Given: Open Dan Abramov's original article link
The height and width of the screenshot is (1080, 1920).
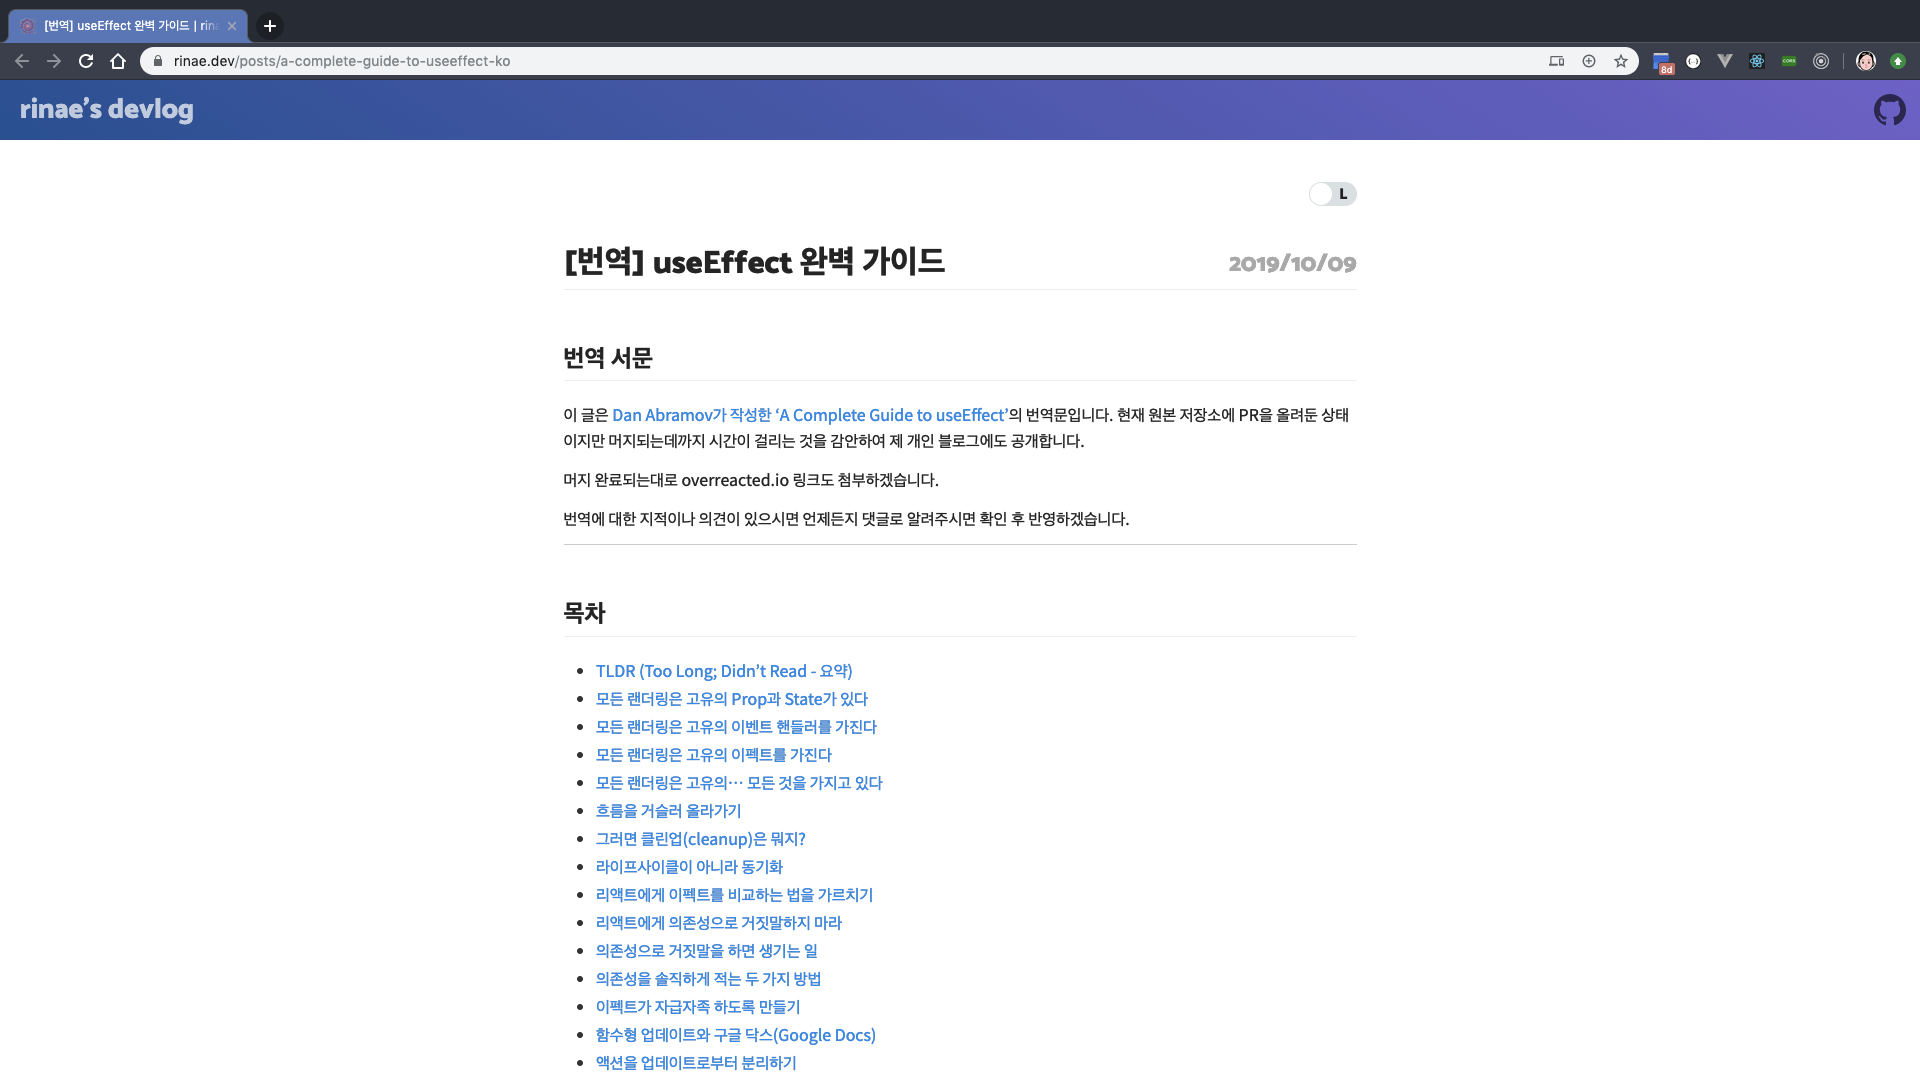Looking at the screenshot, I should coord(810,415).
